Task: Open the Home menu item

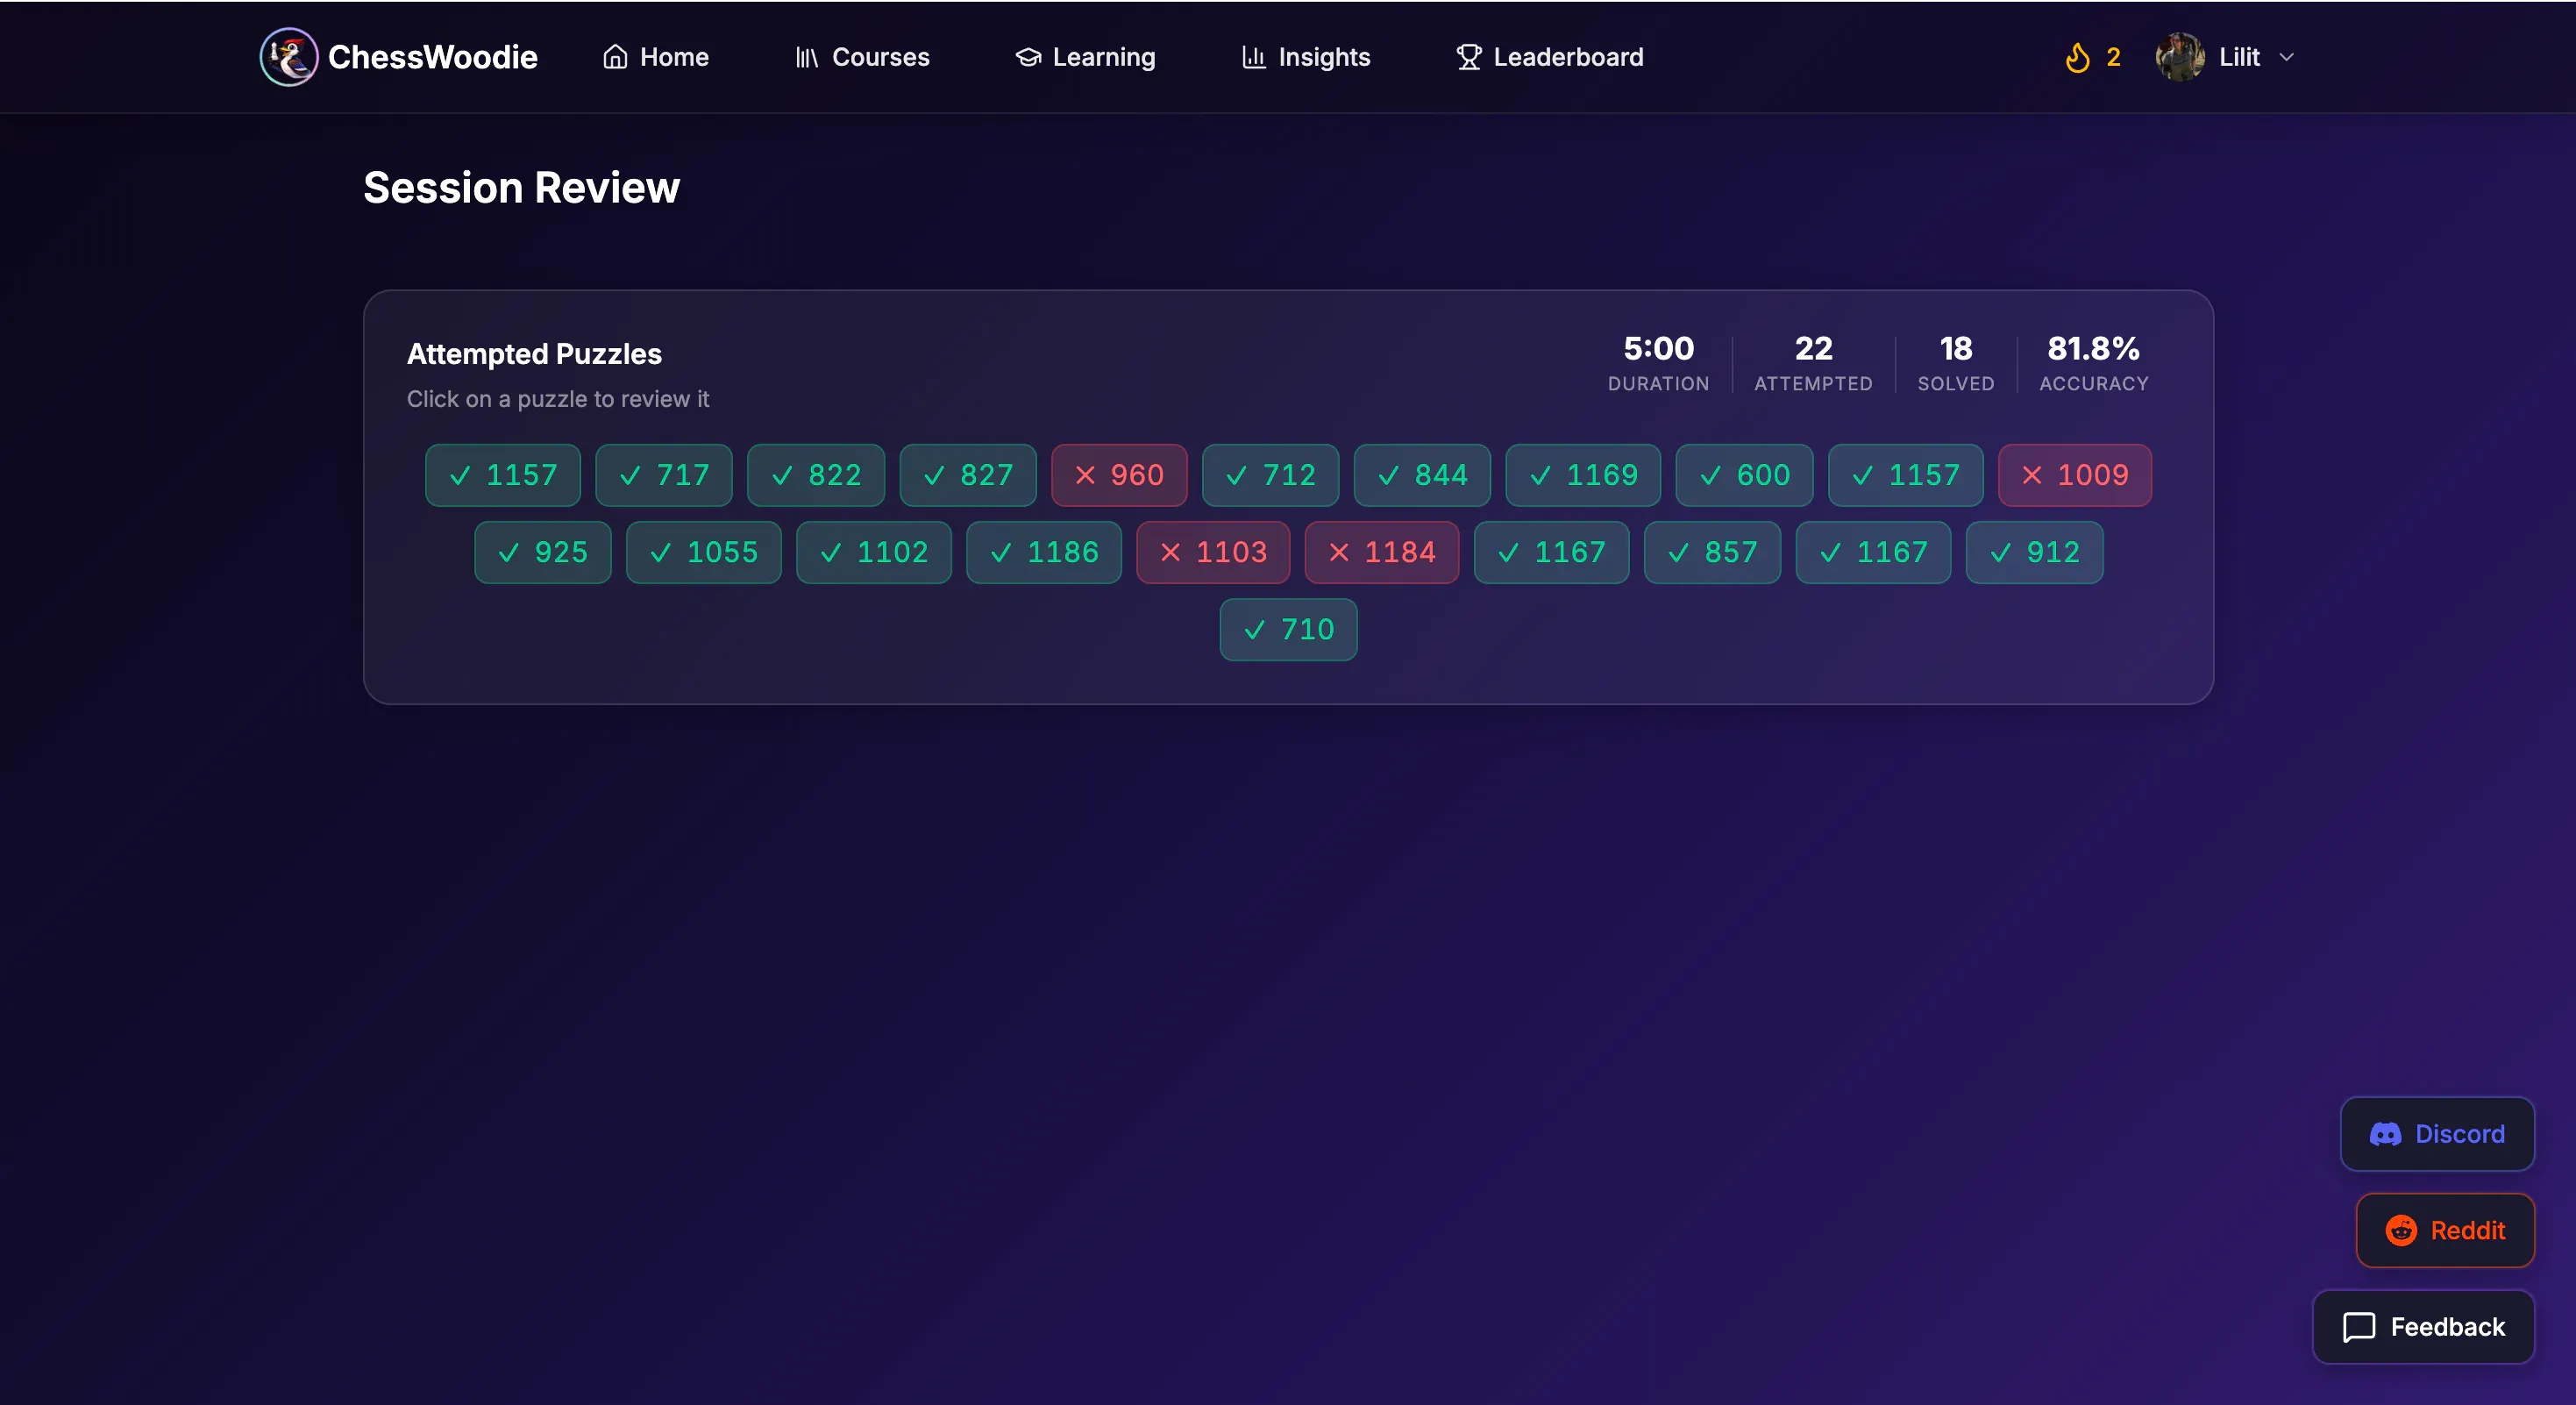Action: [656, 57]
